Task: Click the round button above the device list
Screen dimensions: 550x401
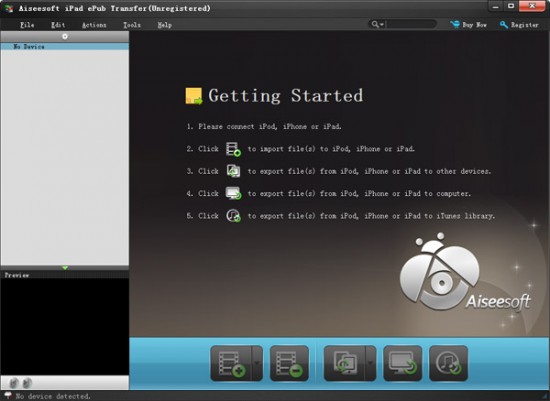Action: pos(65,36)
